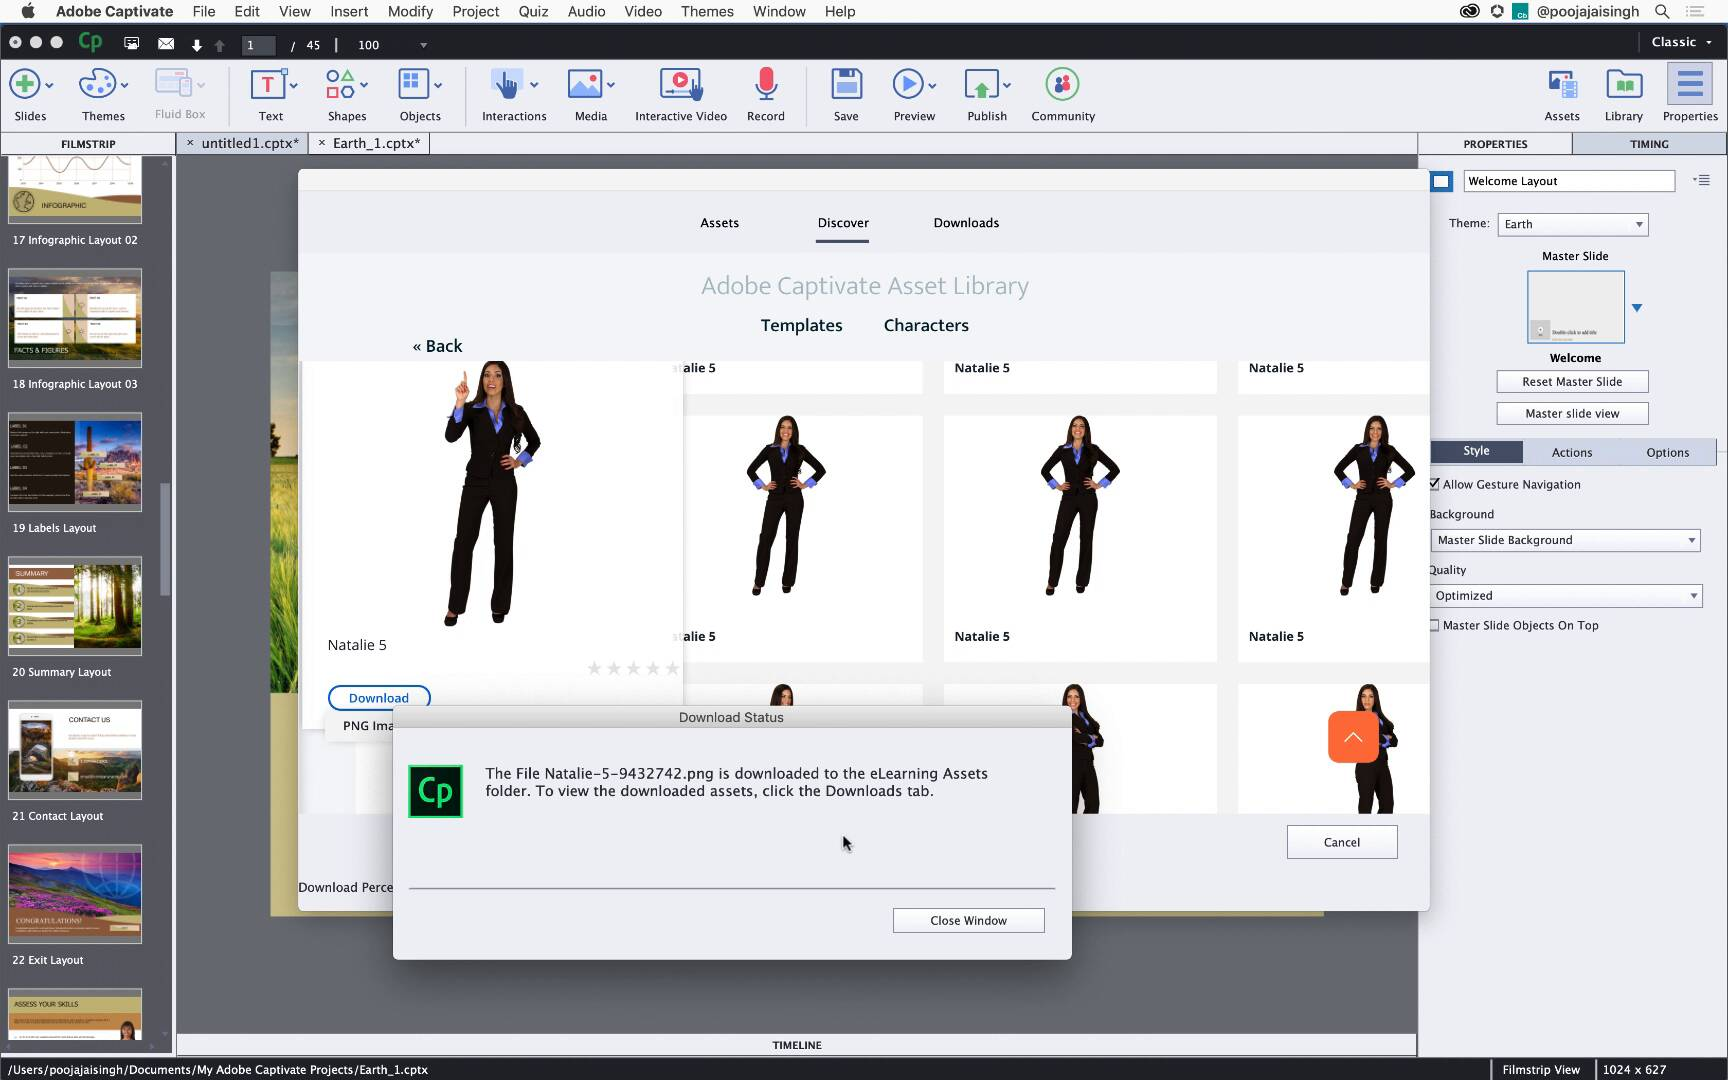This screenshot has width=1728, height=1080.
Task: Click the Back link in Asset Library
Action: pyautogui.click(x=437, y=346)
